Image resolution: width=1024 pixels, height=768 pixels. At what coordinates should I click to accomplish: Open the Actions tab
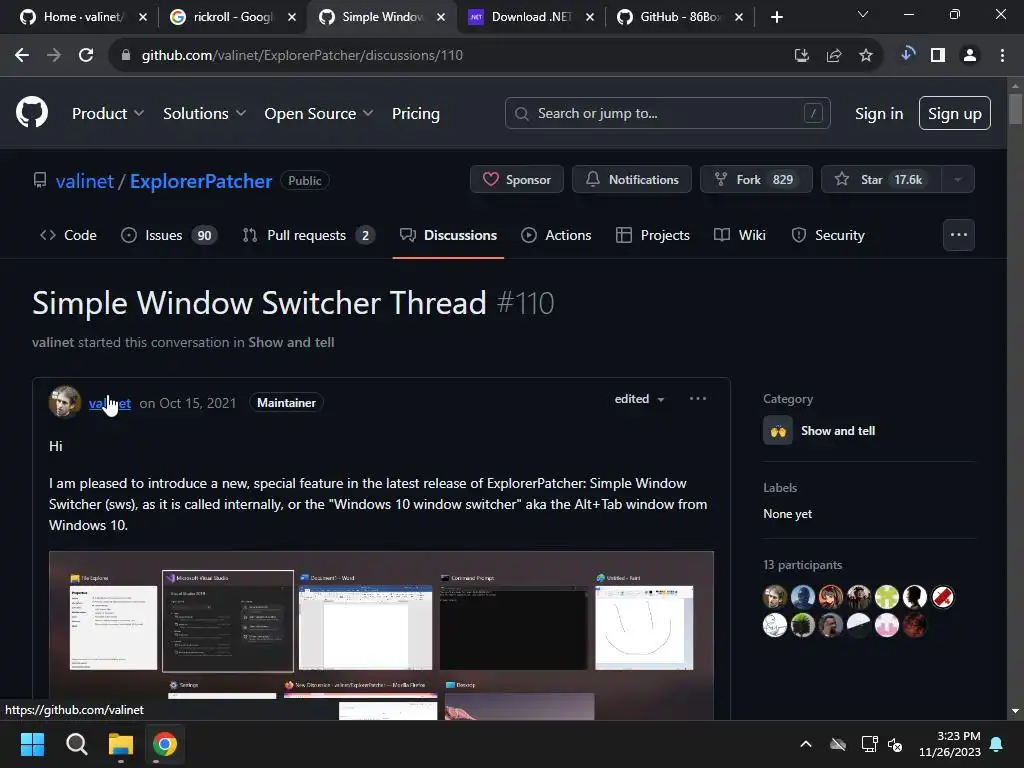[556, 235]
